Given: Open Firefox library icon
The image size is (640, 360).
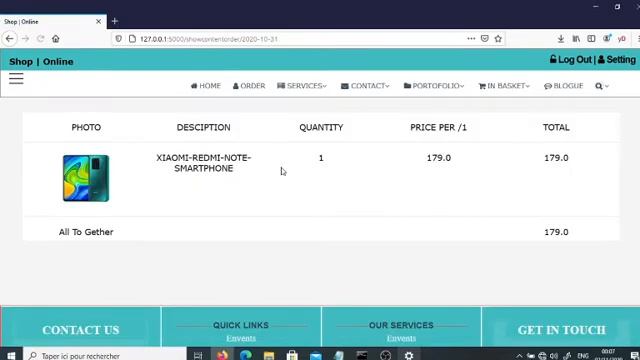Looking at the screenshot, I should 576,39.
